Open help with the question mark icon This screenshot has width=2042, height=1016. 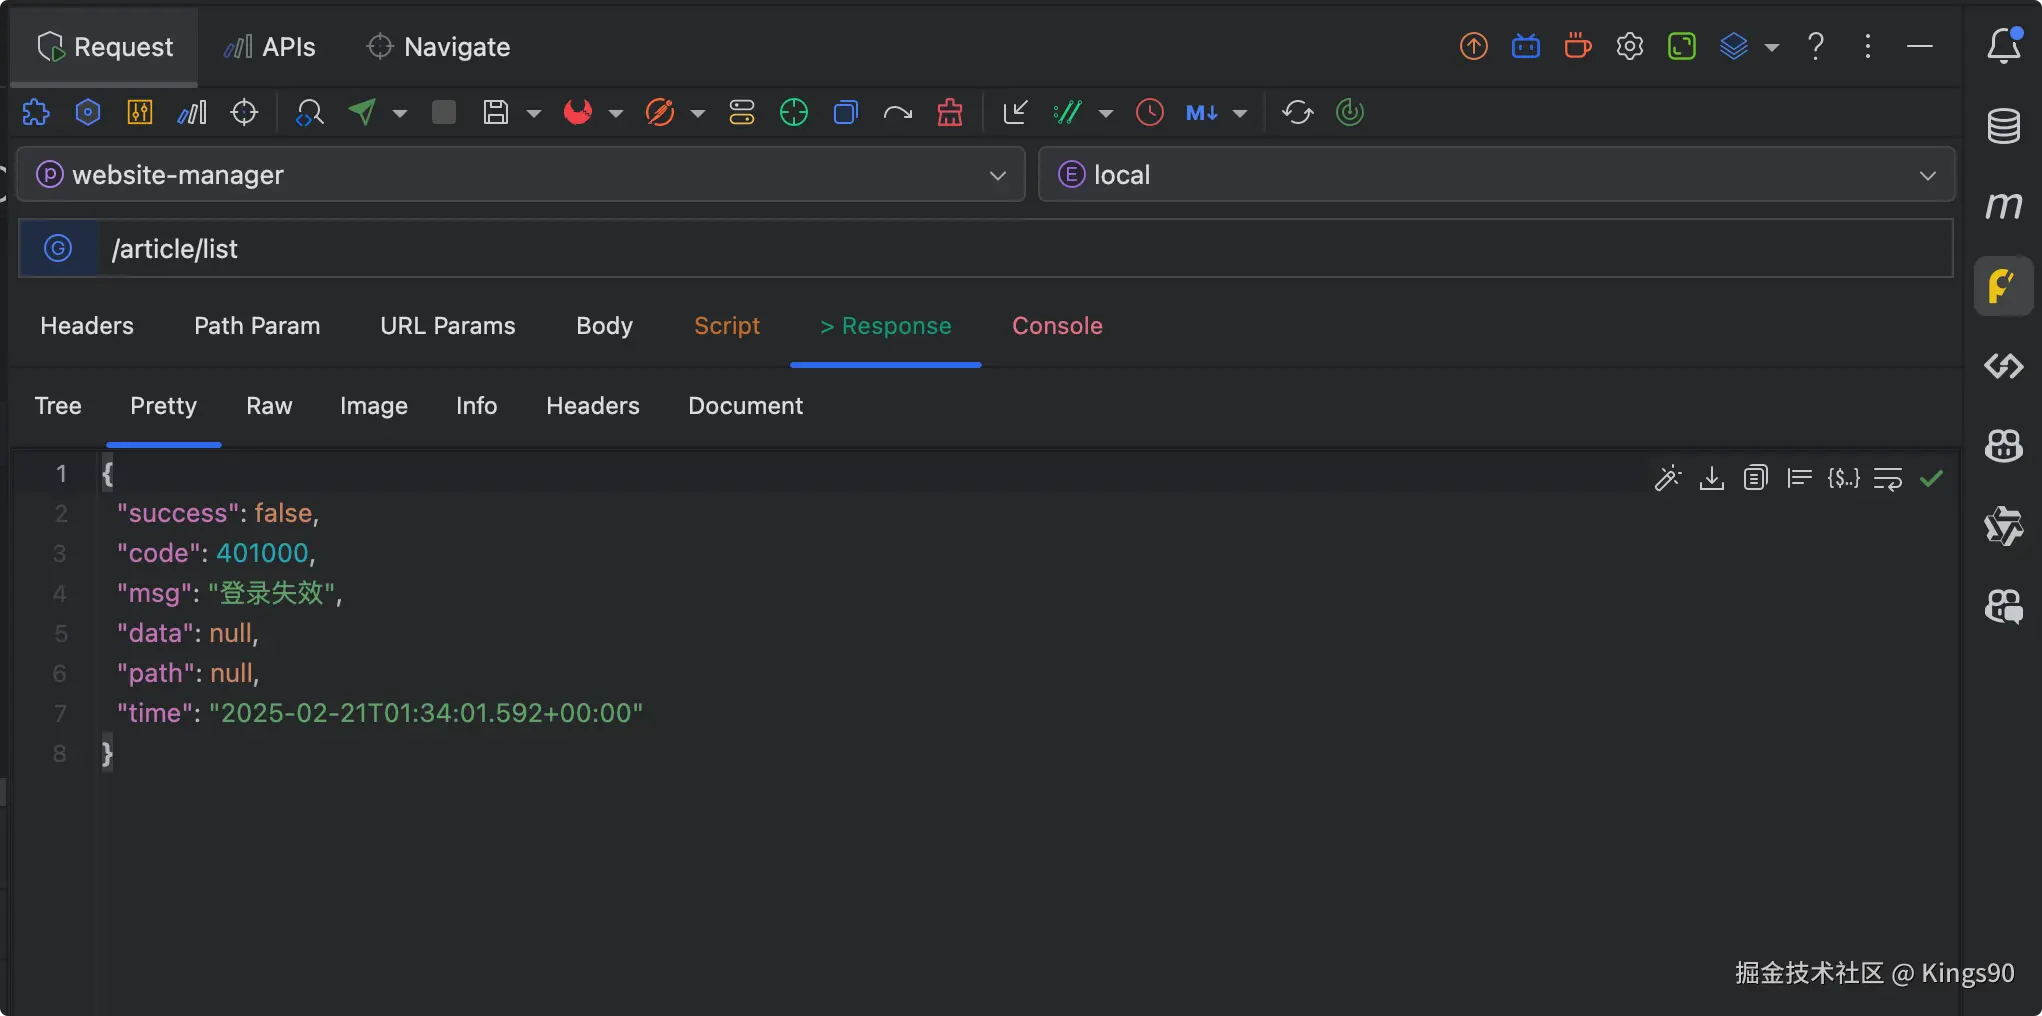[x=1816, y=46]
